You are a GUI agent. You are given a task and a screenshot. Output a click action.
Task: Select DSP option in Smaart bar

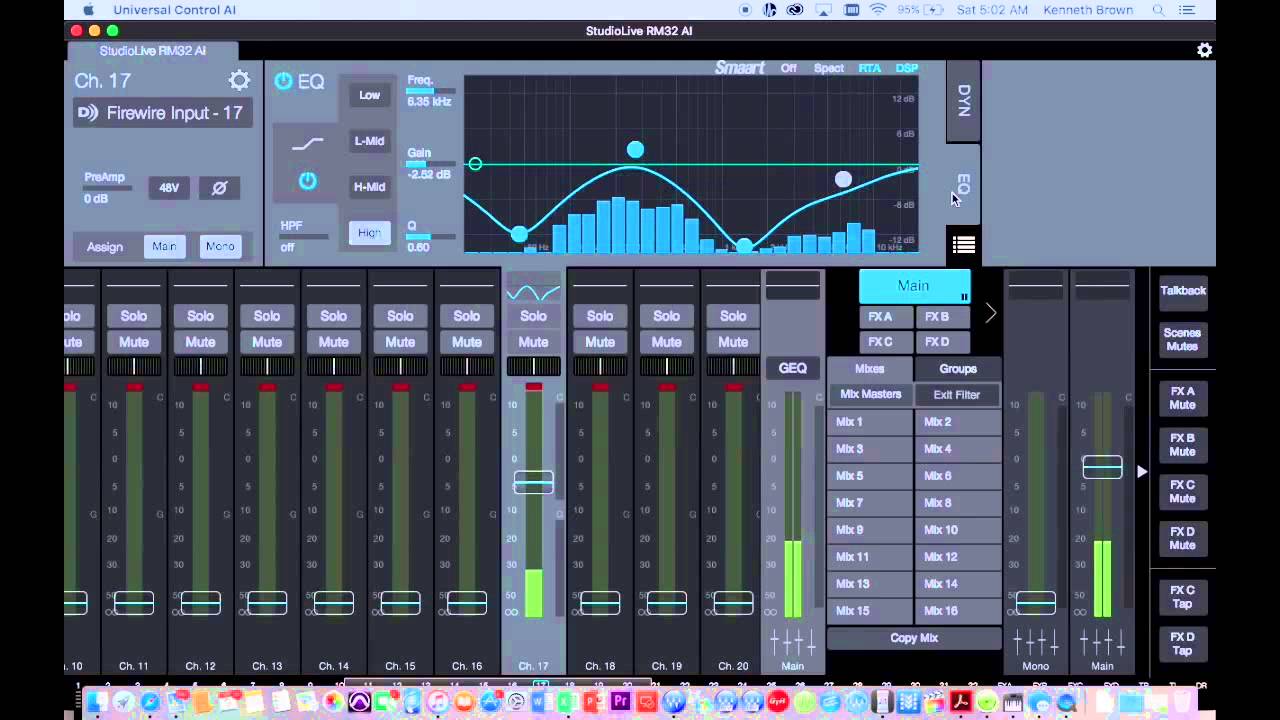pos(906,68)
